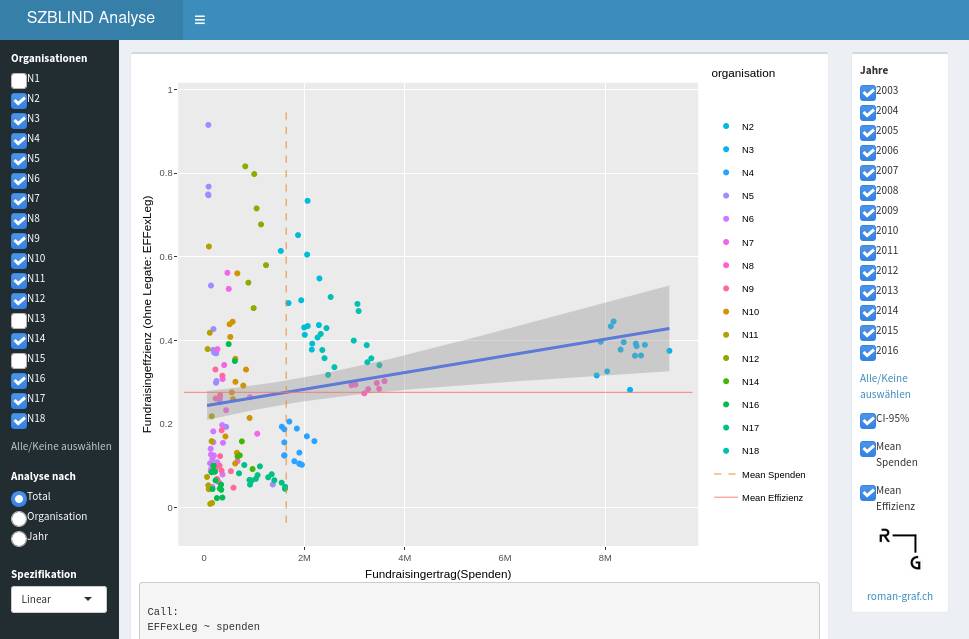Select the Total analysis mode
Screen dimensions: 969x639
coord(18,498)
